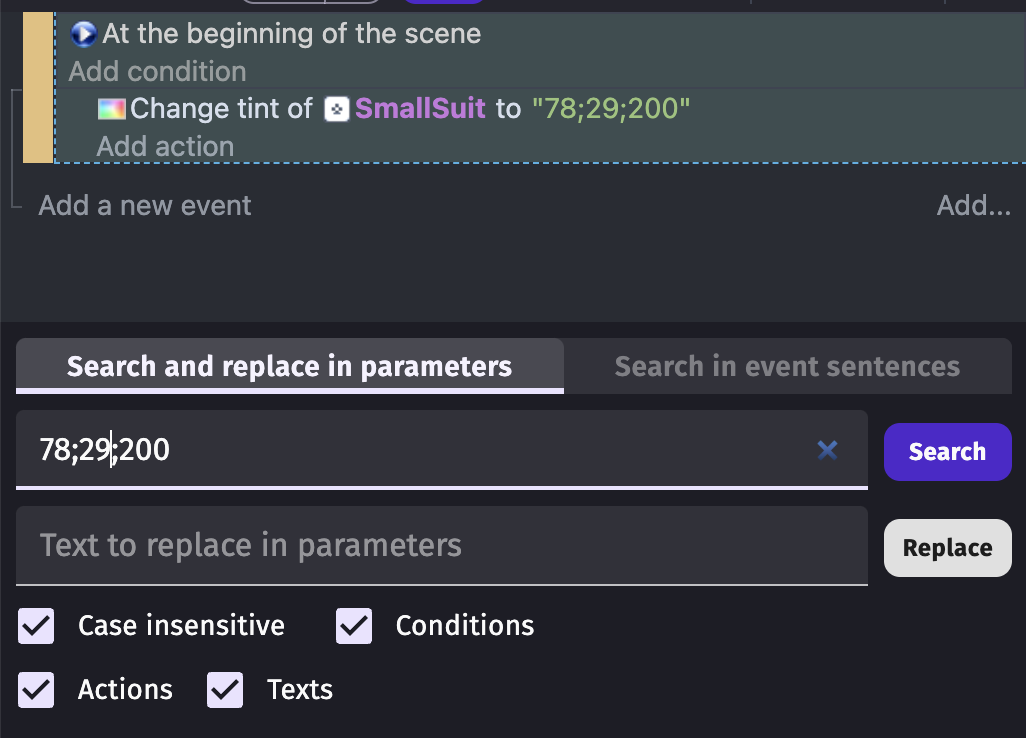Disable searching in Actions

click(36, 689)
